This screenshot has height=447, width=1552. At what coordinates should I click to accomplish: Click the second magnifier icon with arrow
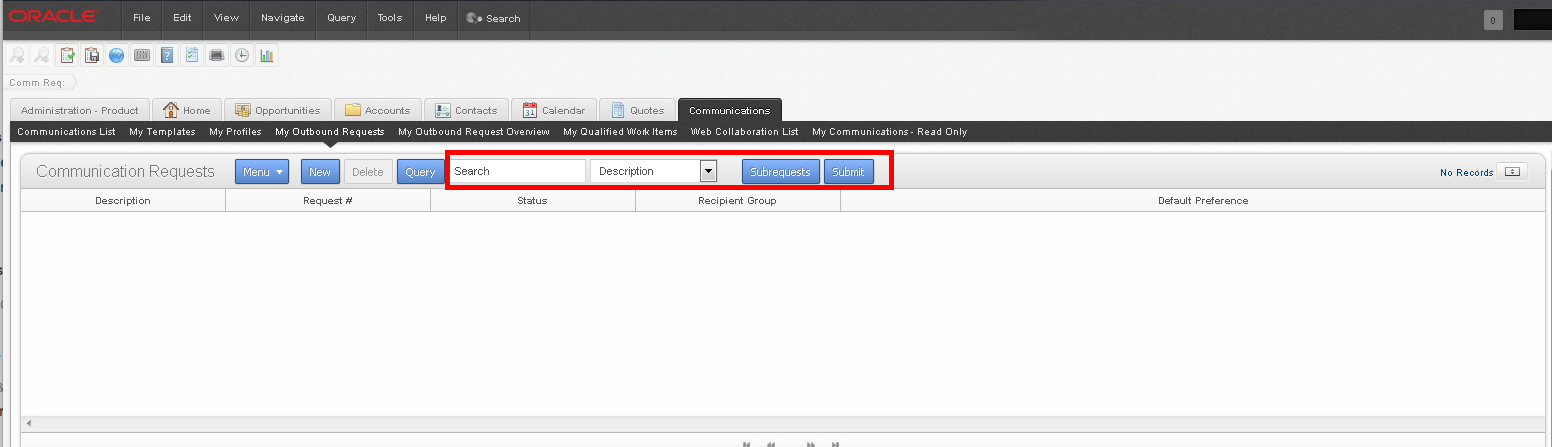(42, 56)
